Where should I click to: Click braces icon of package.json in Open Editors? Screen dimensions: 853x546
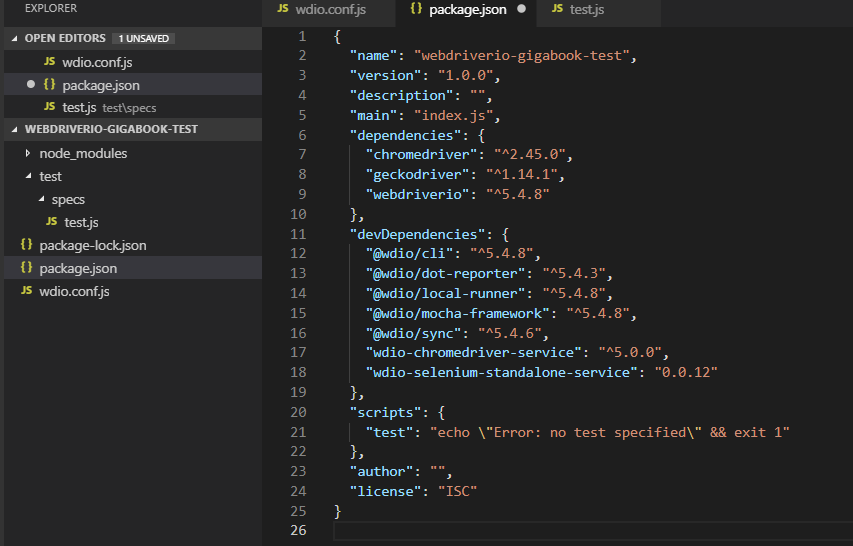[50, 84]
